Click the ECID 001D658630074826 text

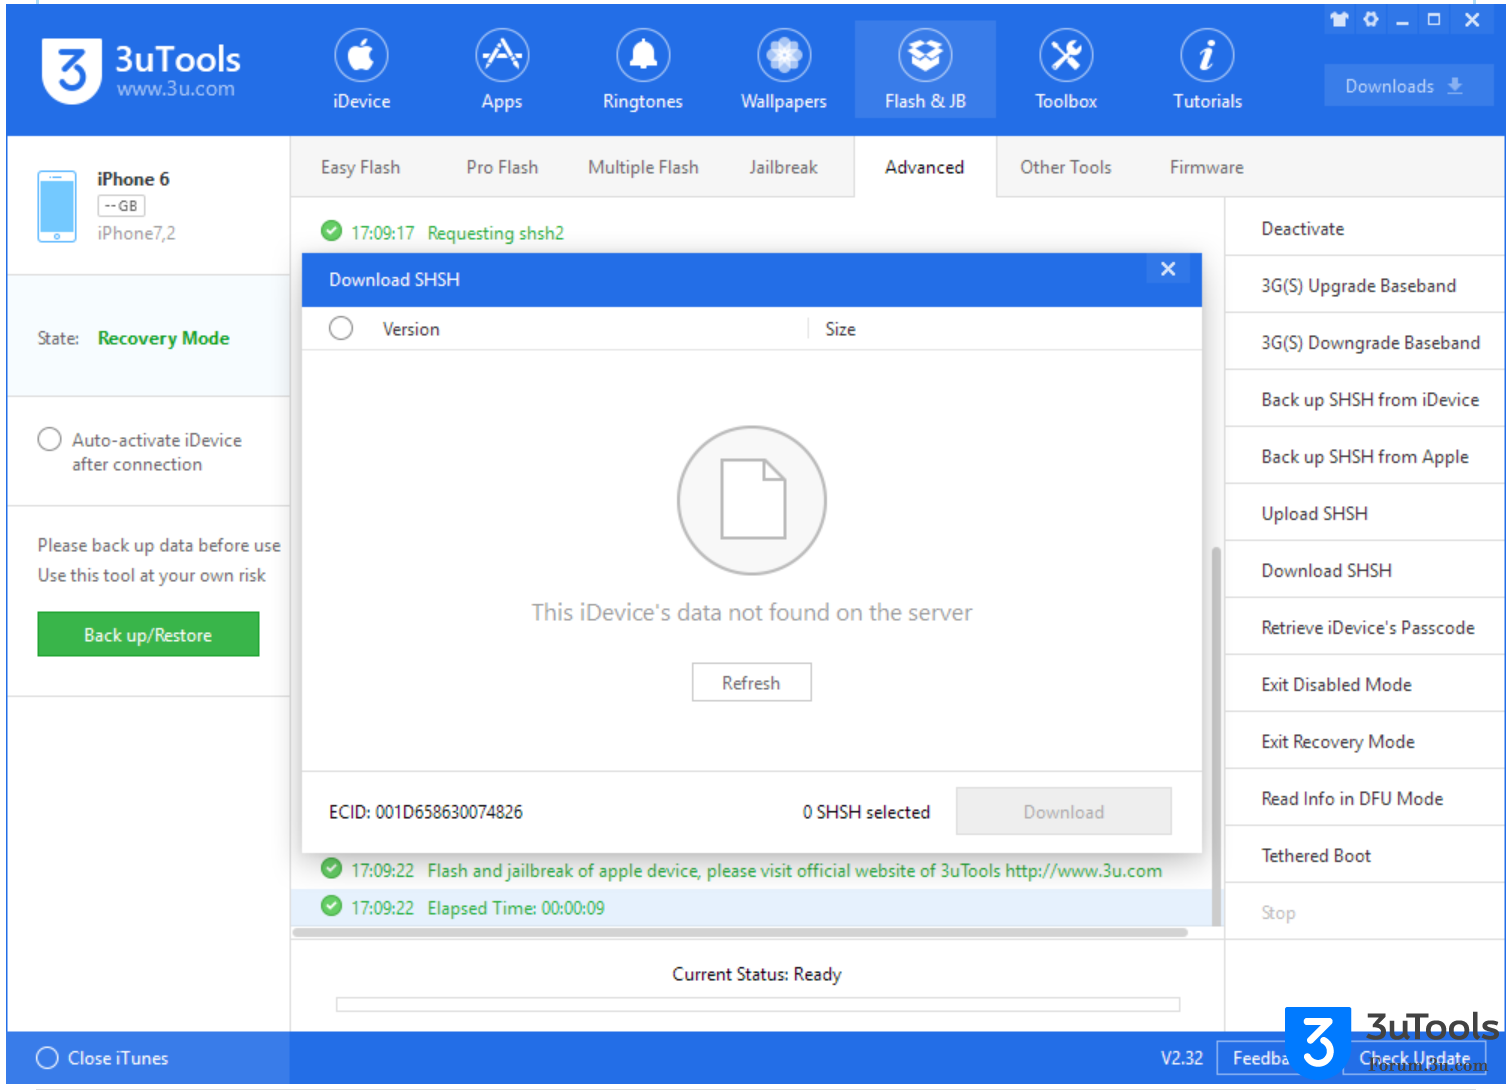click(x=426, y=812)
